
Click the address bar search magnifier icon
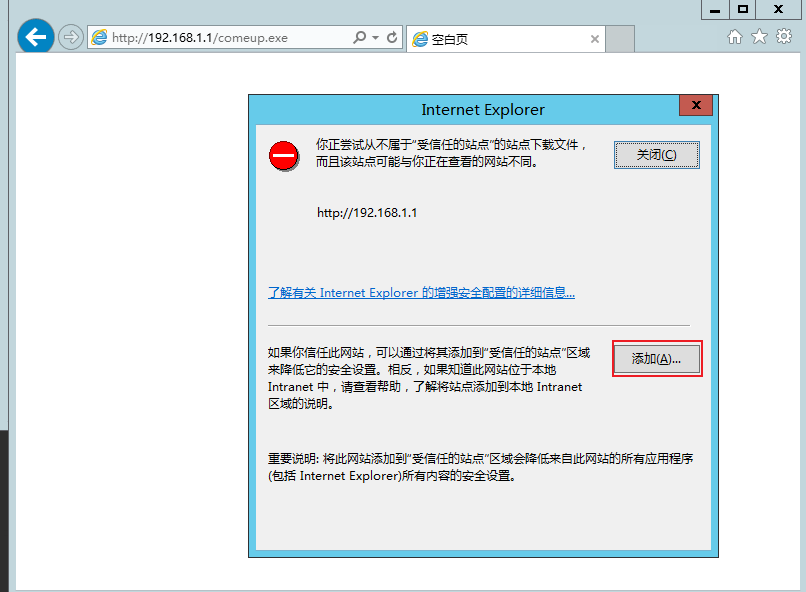click(359, 38)
